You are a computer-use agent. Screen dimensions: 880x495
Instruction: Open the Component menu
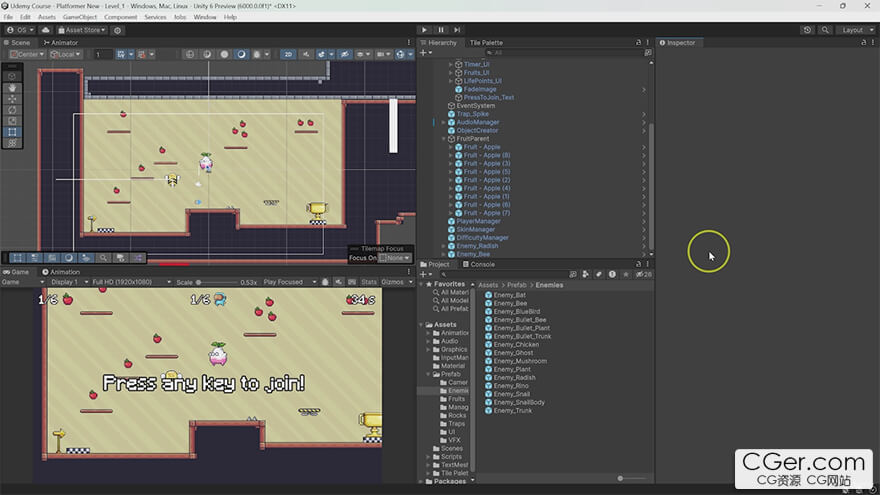coord(121,17)
